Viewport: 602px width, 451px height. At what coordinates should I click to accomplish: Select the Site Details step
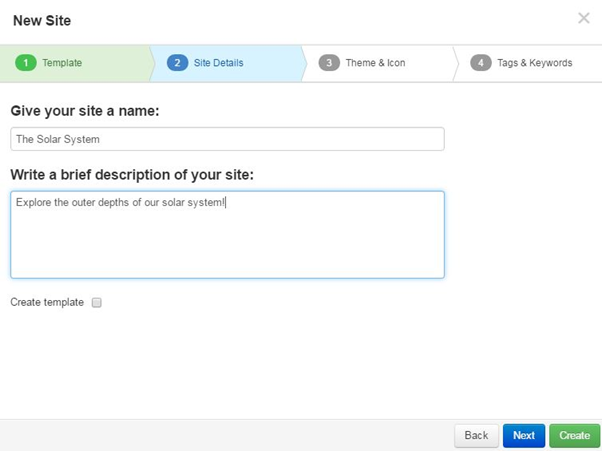(227, 63)
